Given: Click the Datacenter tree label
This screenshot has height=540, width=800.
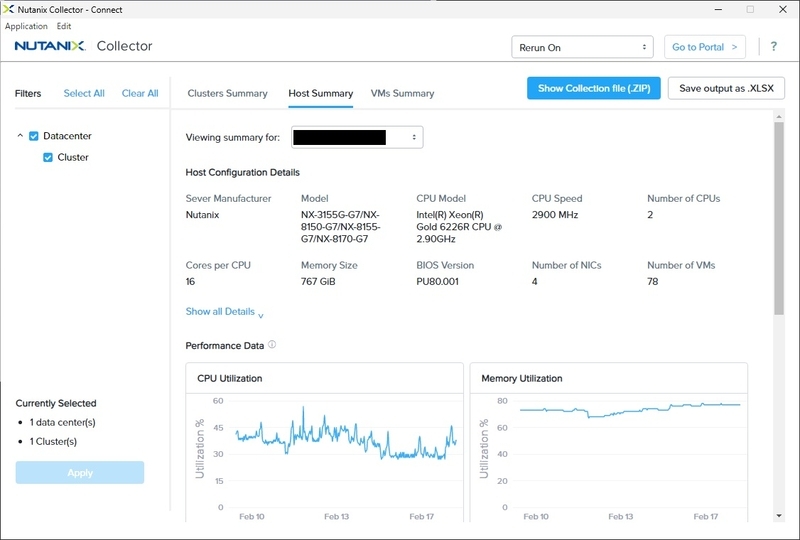Looking at the screenshot, I should (x=67, y=136).
